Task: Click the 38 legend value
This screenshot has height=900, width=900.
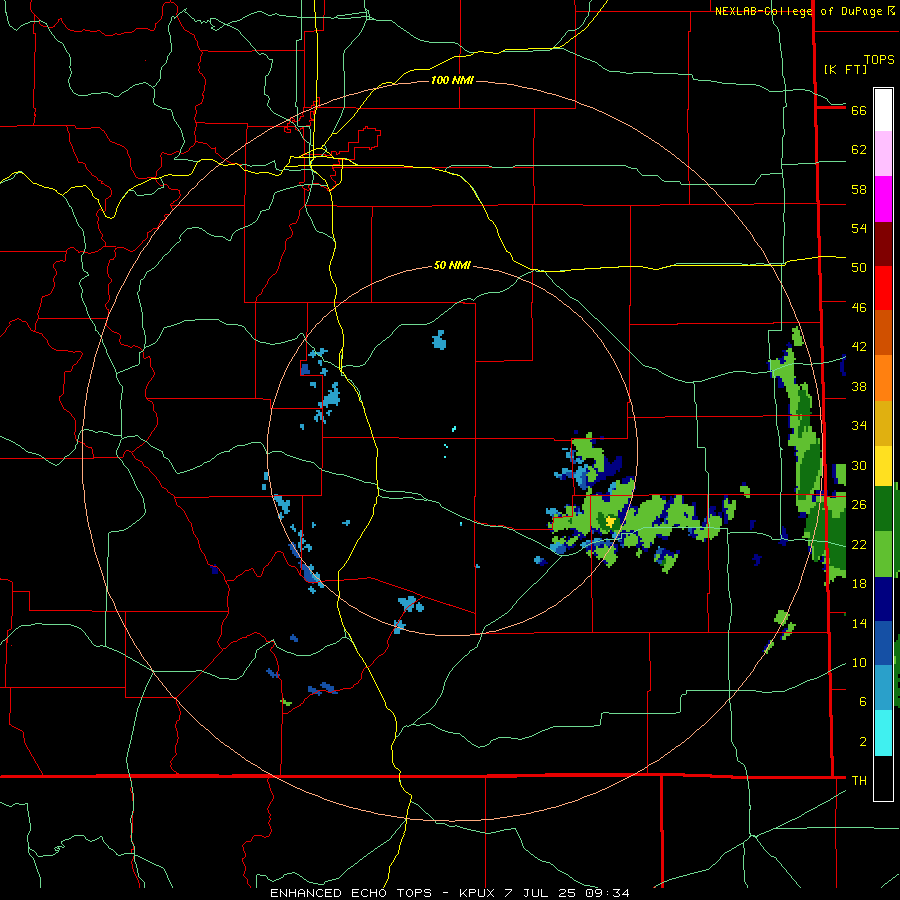Action: 859,386
